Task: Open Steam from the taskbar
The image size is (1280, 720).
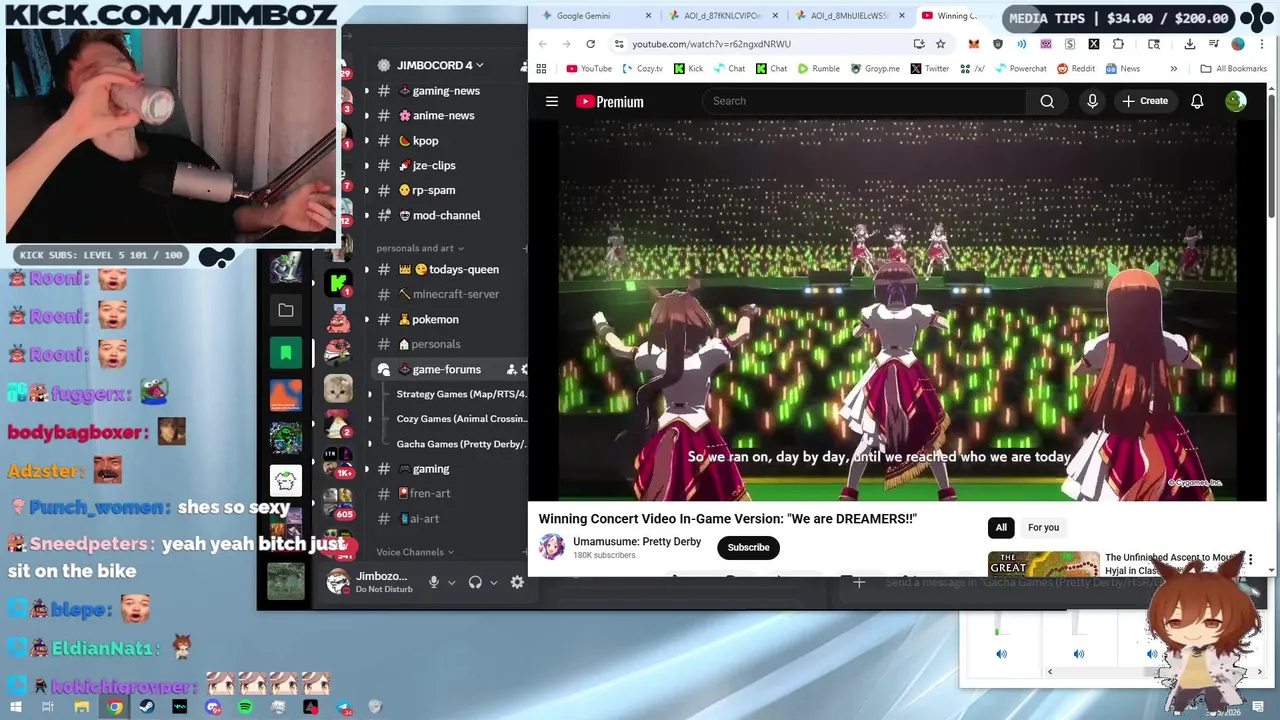Action: (x=147, y=707)
